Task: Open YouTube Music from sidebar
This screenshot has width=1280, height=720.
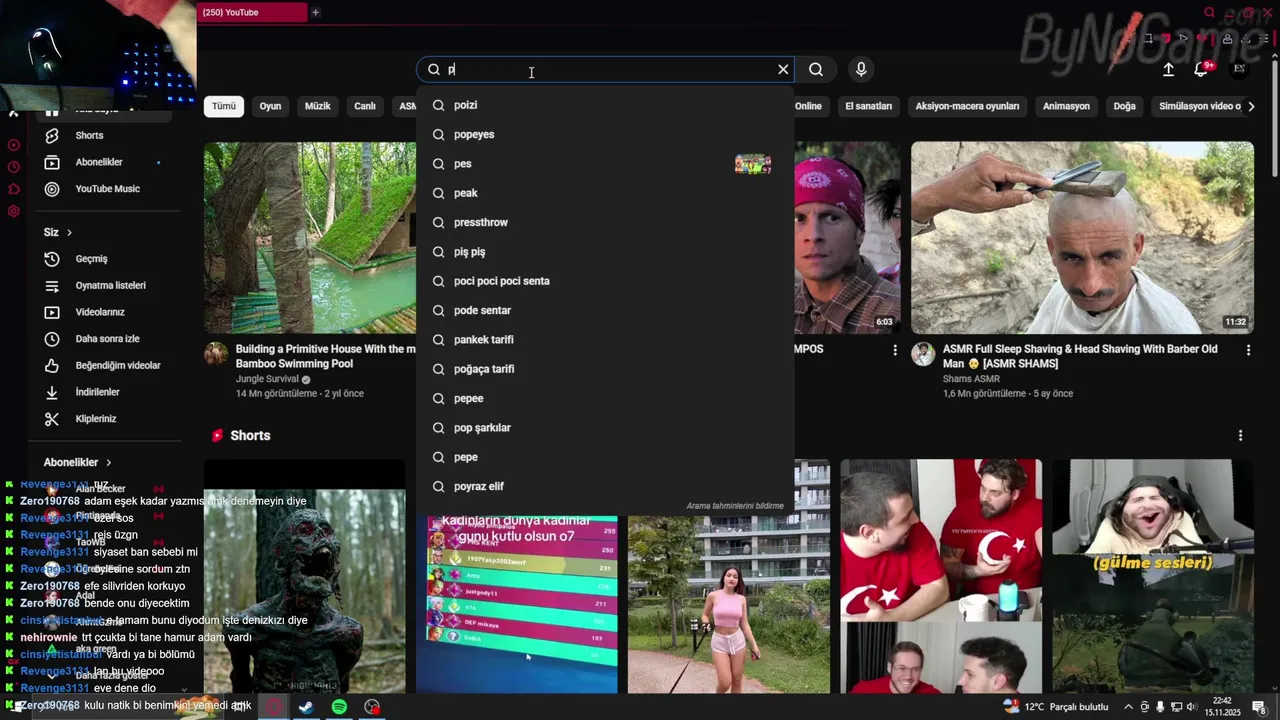Action: pos(105,189)
